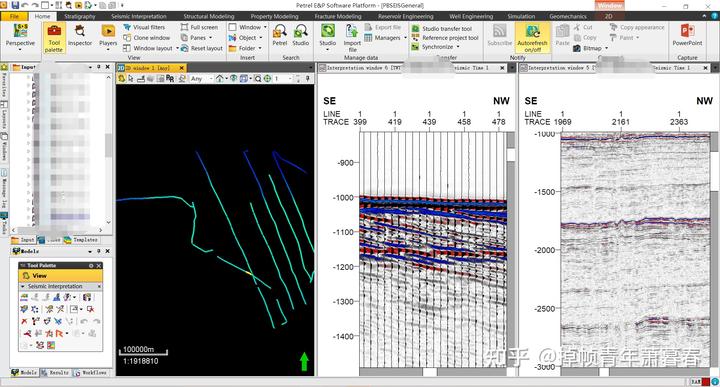Screen dimensions: 720x387
Task: Click Reset layout button
Action: (x=202, y=48)
